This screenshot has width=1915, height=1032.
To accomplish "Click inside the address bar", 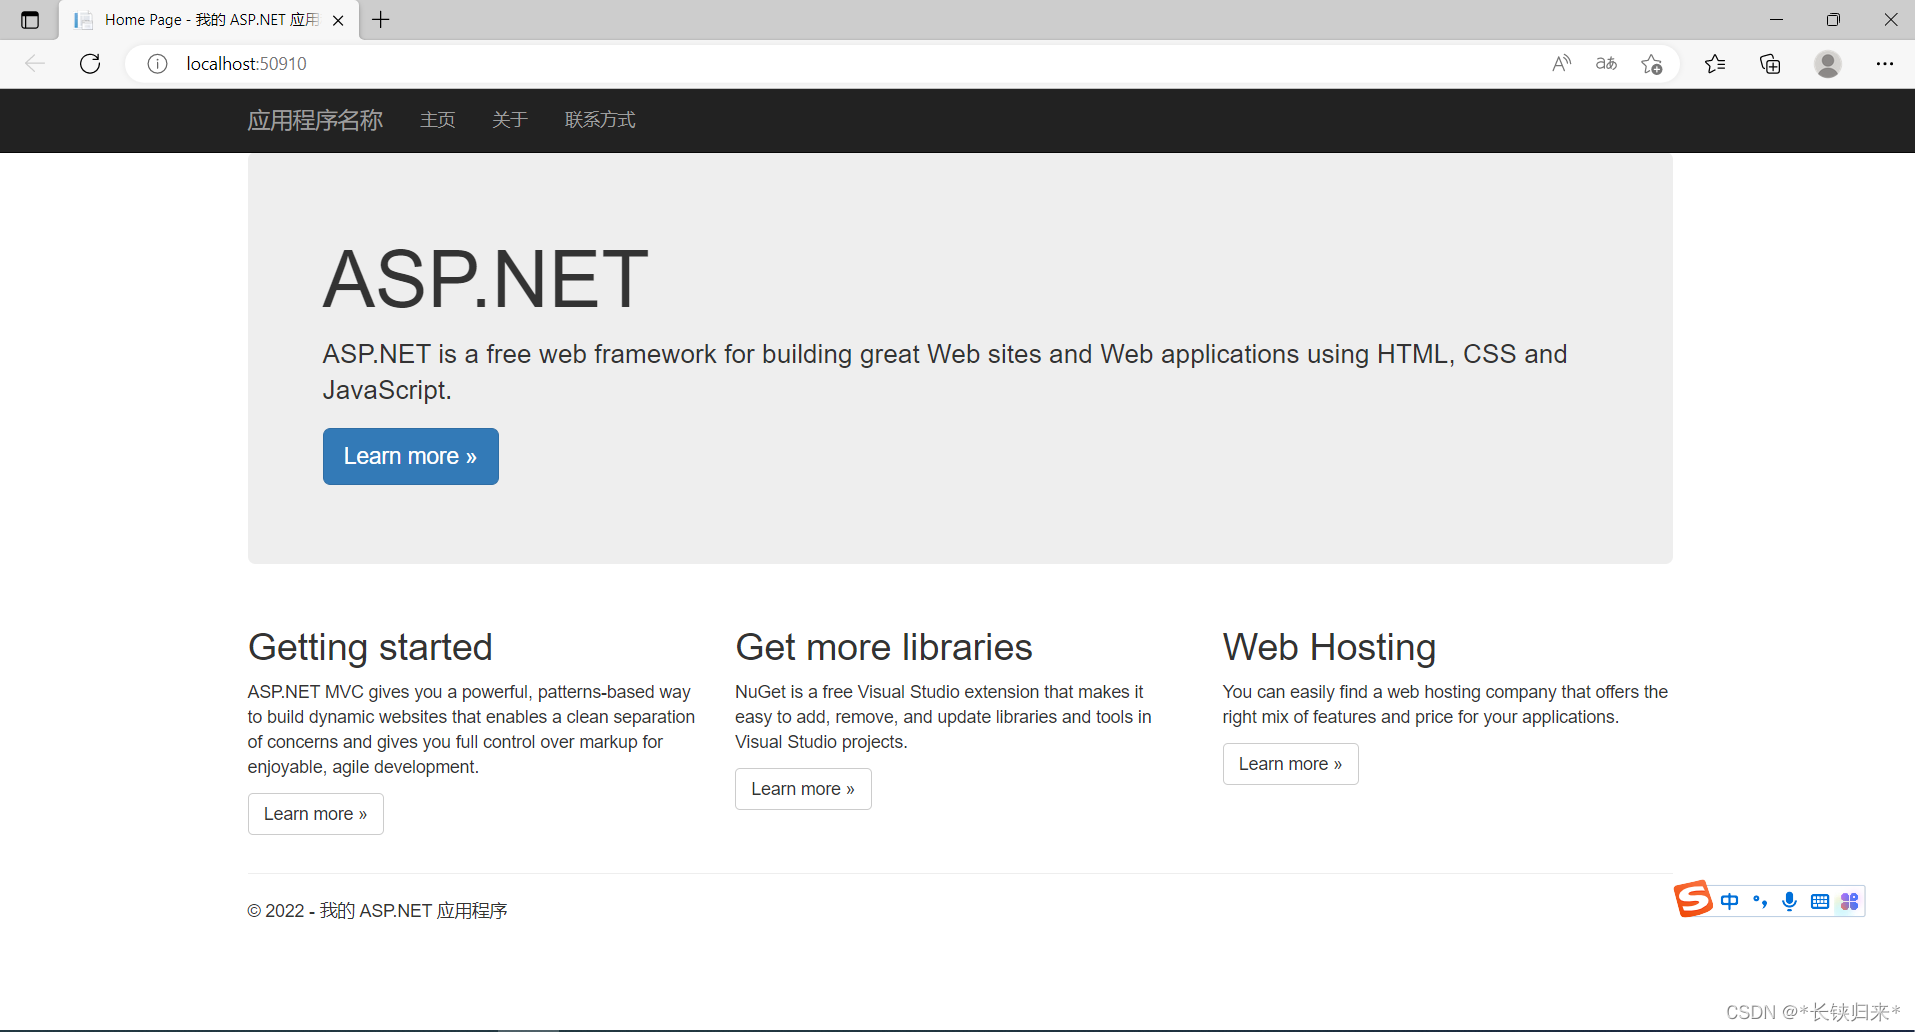I will 600,63.
